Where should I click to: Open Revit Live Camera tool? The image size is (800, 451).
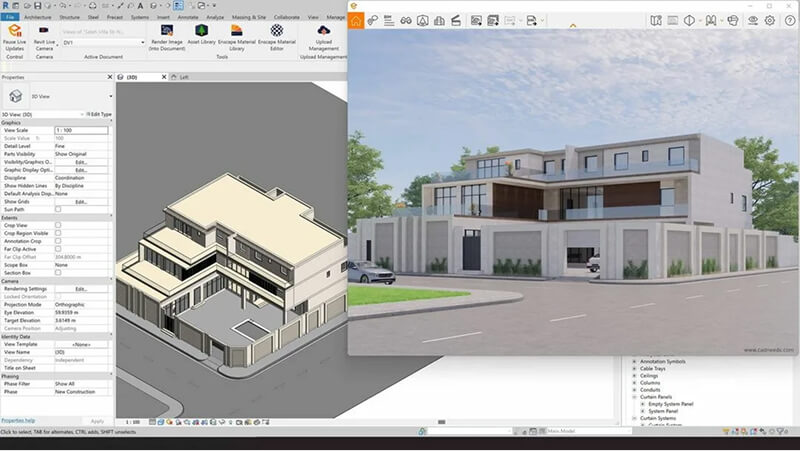point(44,31)
